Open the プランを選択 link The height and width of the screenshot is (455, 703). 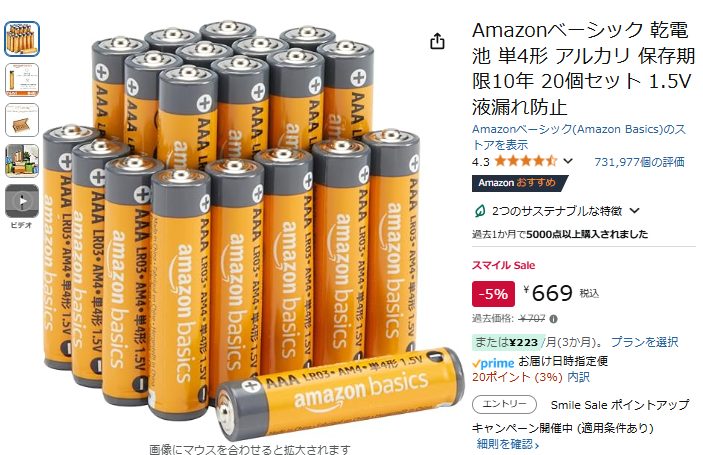645,342
